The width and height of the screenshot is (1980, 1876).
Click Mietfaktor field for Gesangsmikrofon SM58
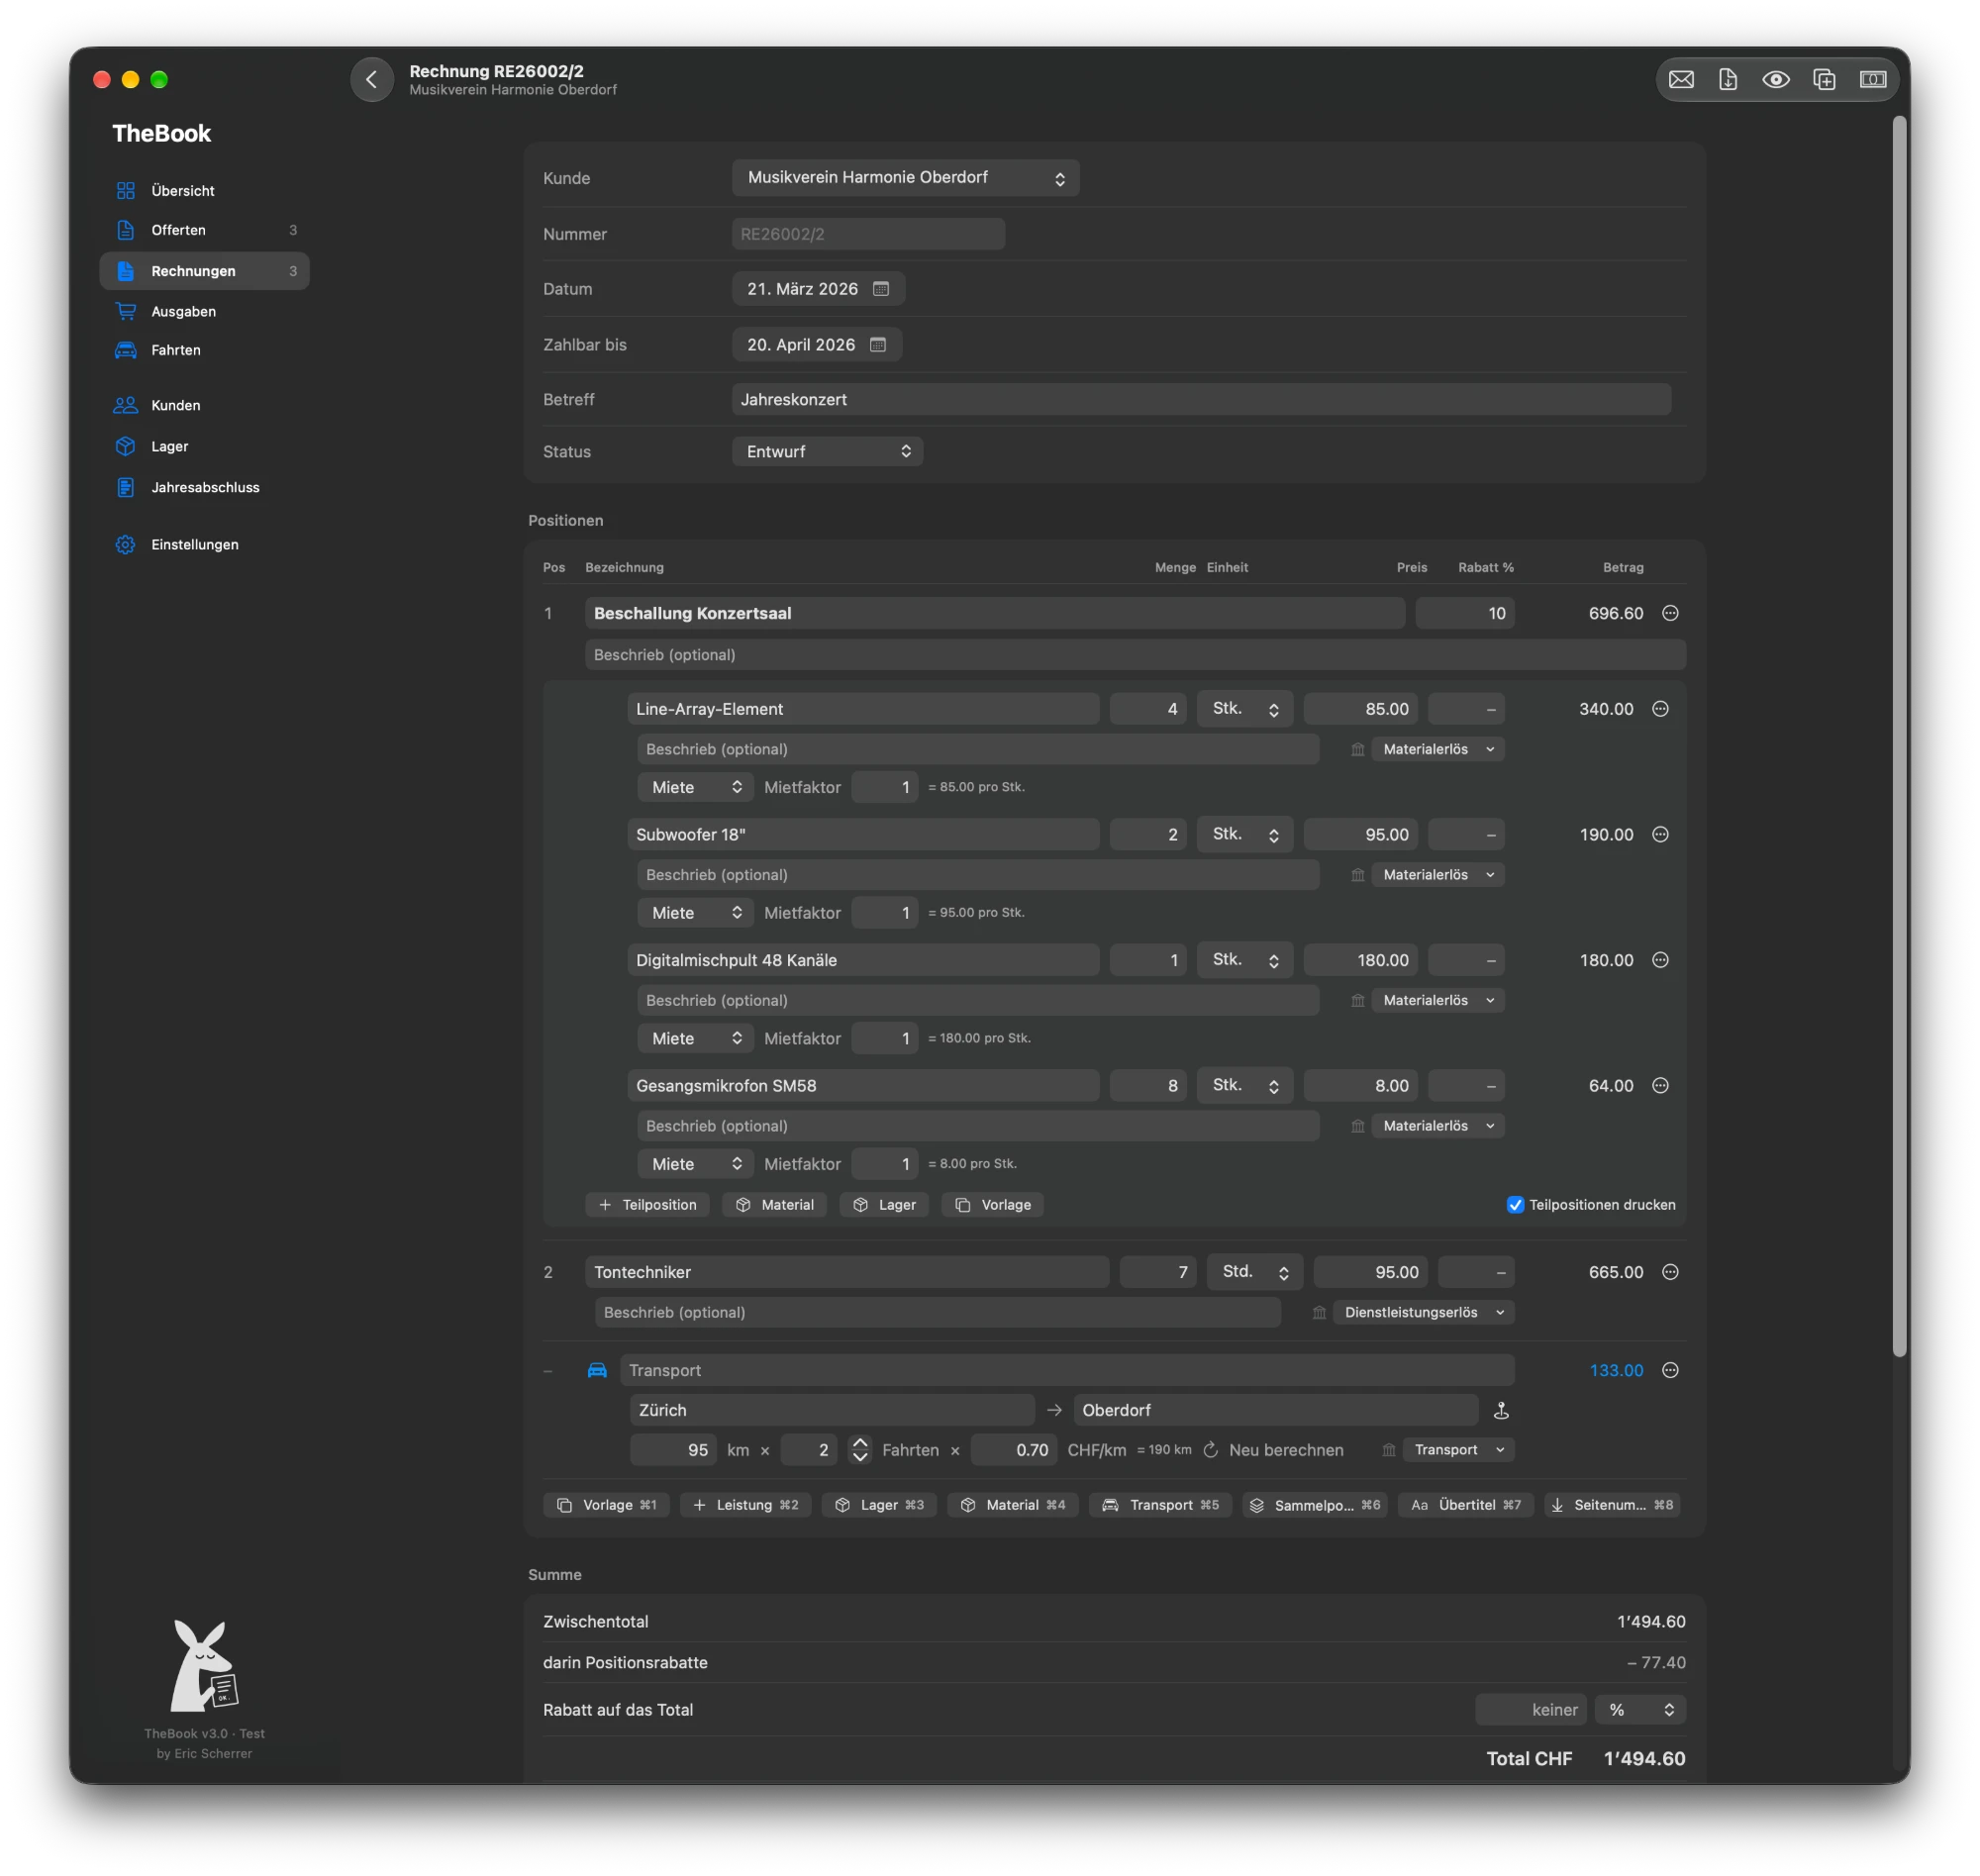[x=885, y=1164]
